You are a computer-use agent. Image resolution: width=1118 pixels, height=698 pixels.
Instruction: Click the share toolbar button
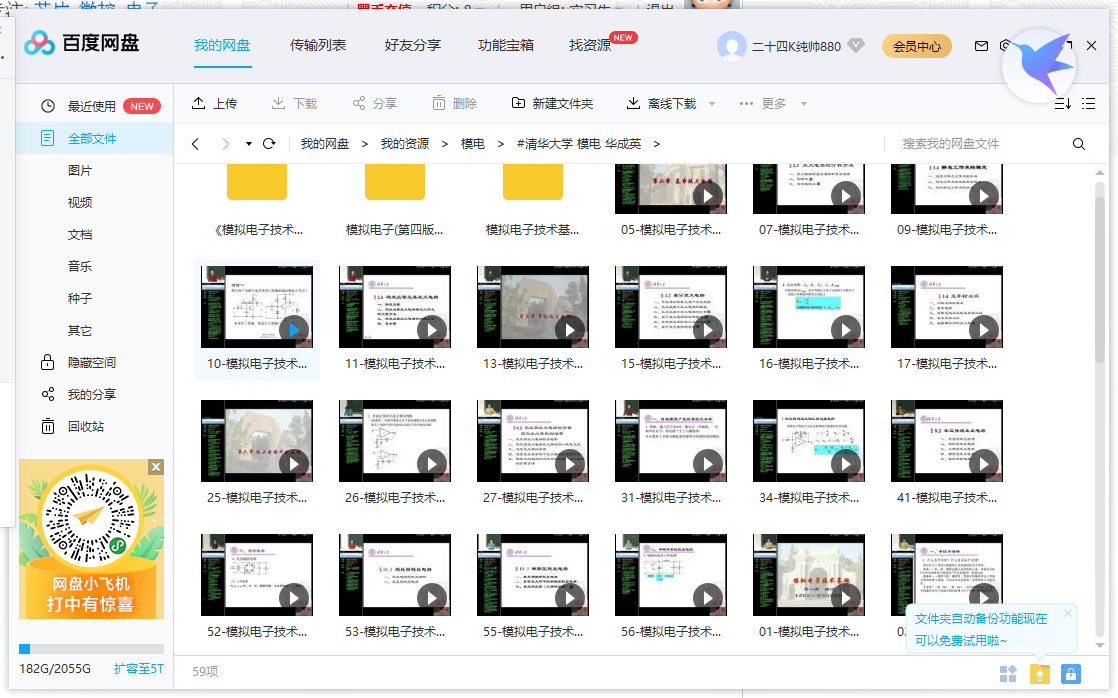(x=374, y=103)
